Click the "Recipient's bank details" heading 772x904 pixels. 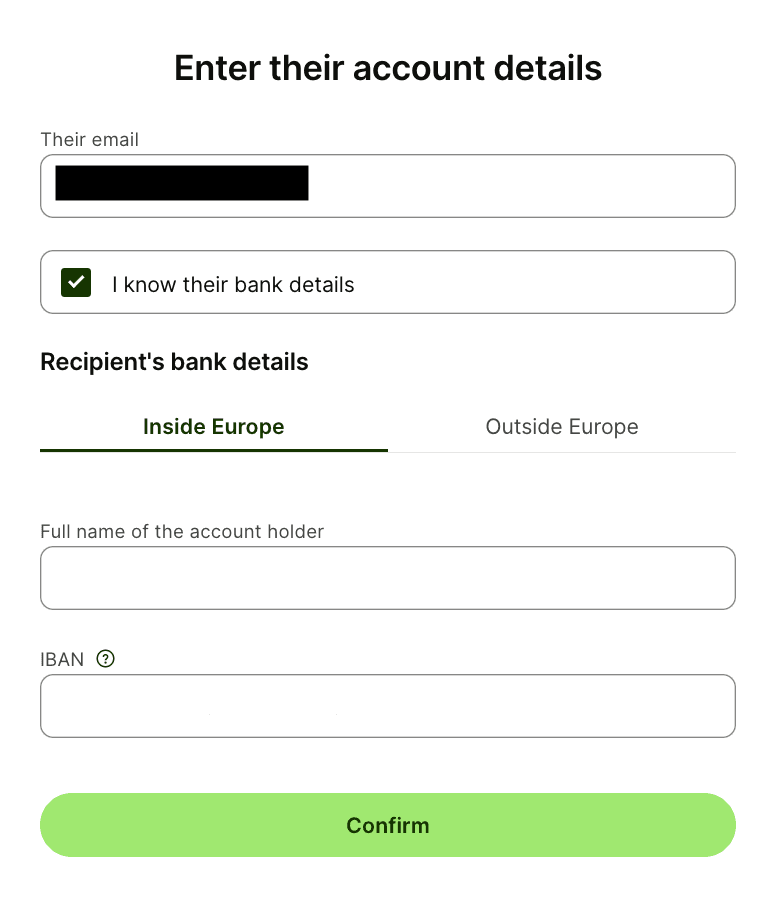(x=174, y=362)
